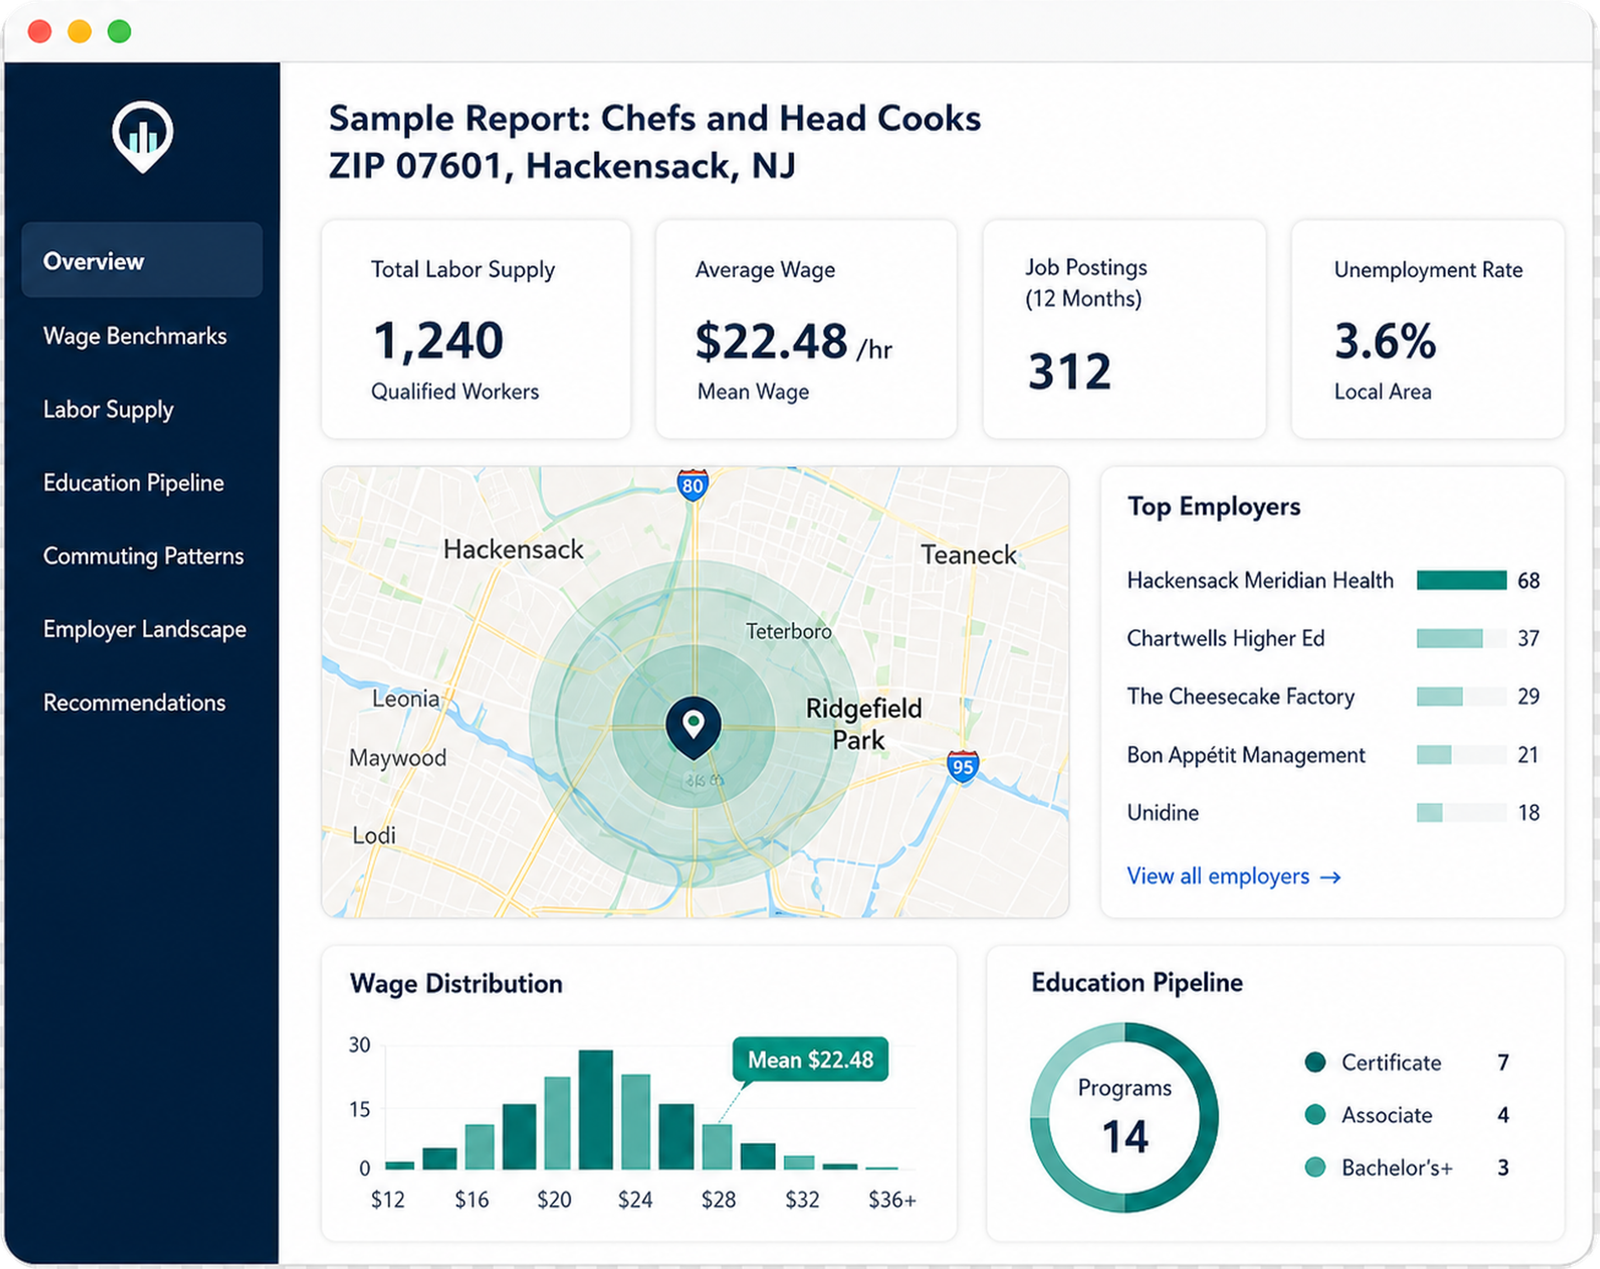Select the Bachelor's+ legend dot

tap(1315, 1167)
